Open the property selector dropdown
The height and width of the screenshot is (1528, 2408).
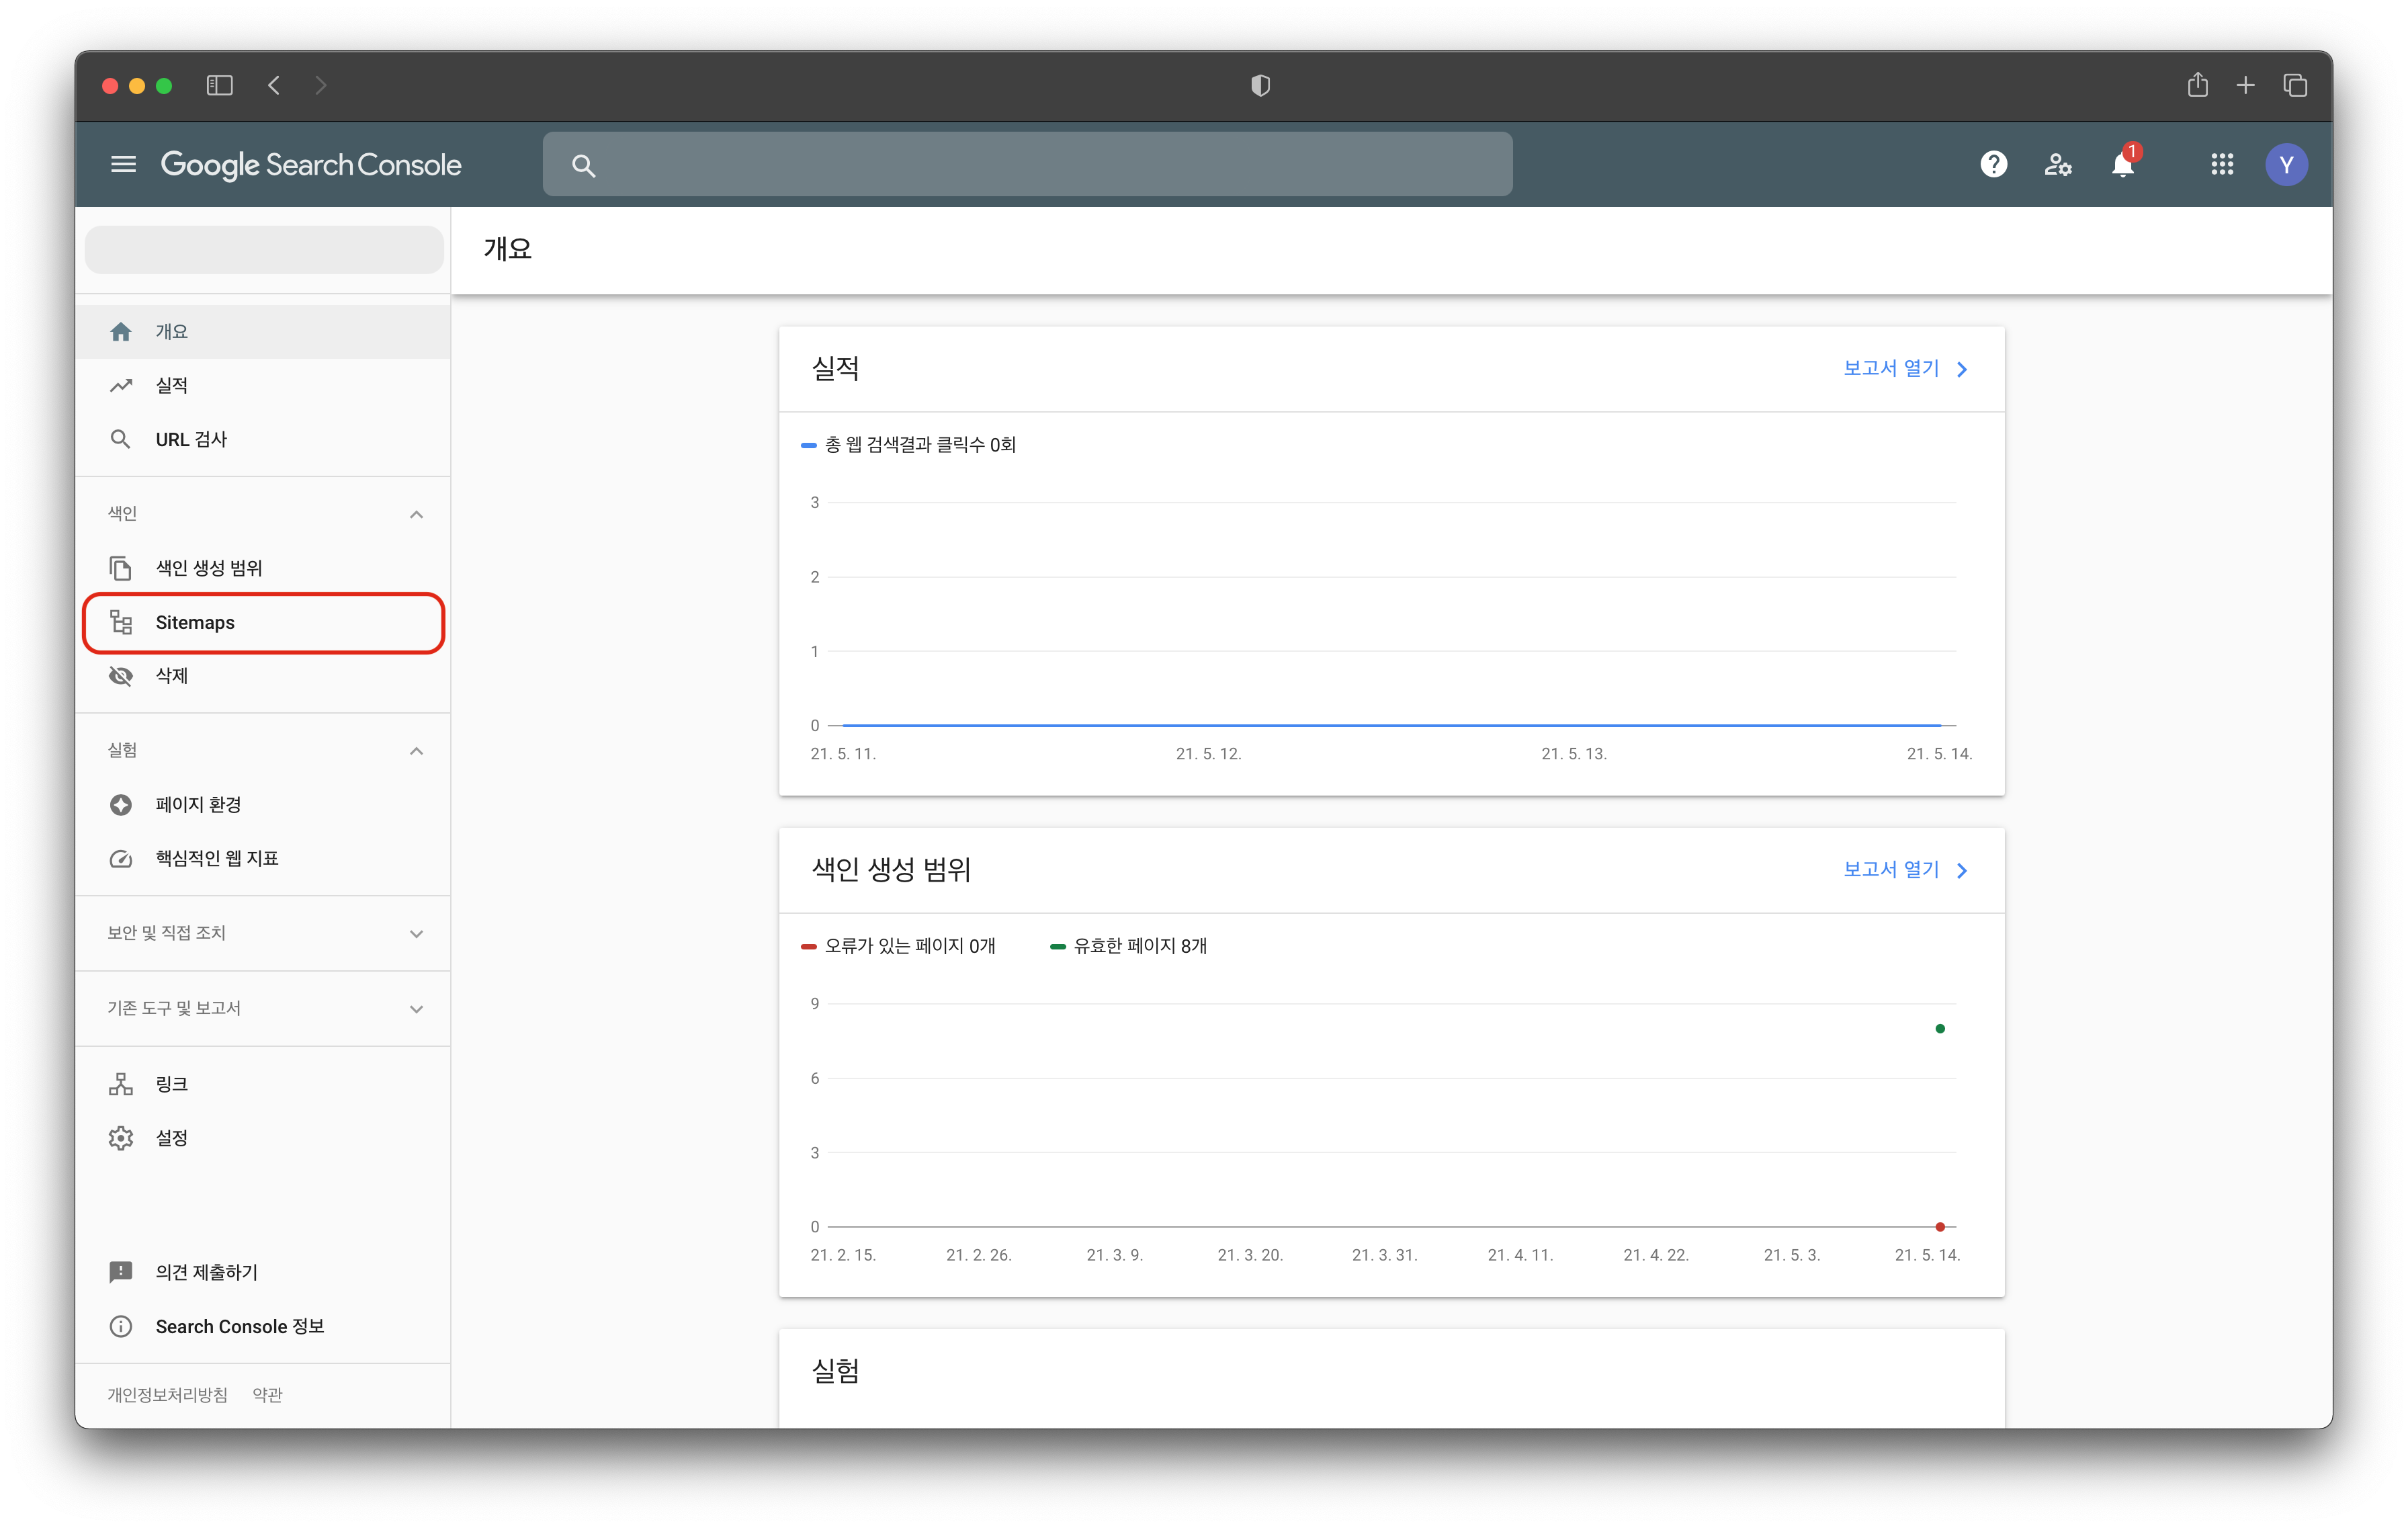pyautogui.click(x=264, y=249)
